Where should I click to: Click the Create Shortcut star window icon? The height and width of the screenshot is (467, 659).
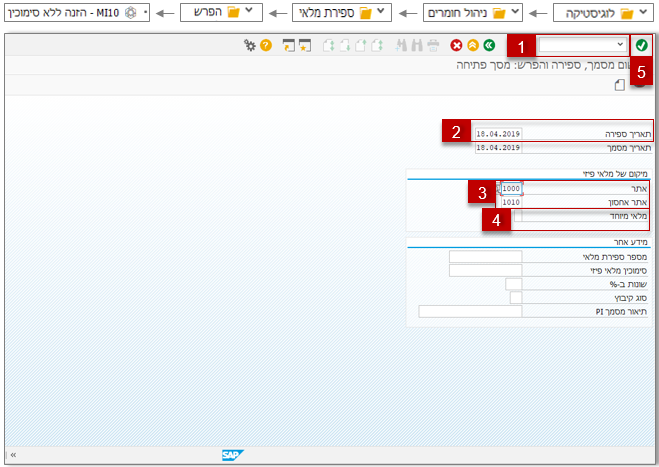pos(305,45)
